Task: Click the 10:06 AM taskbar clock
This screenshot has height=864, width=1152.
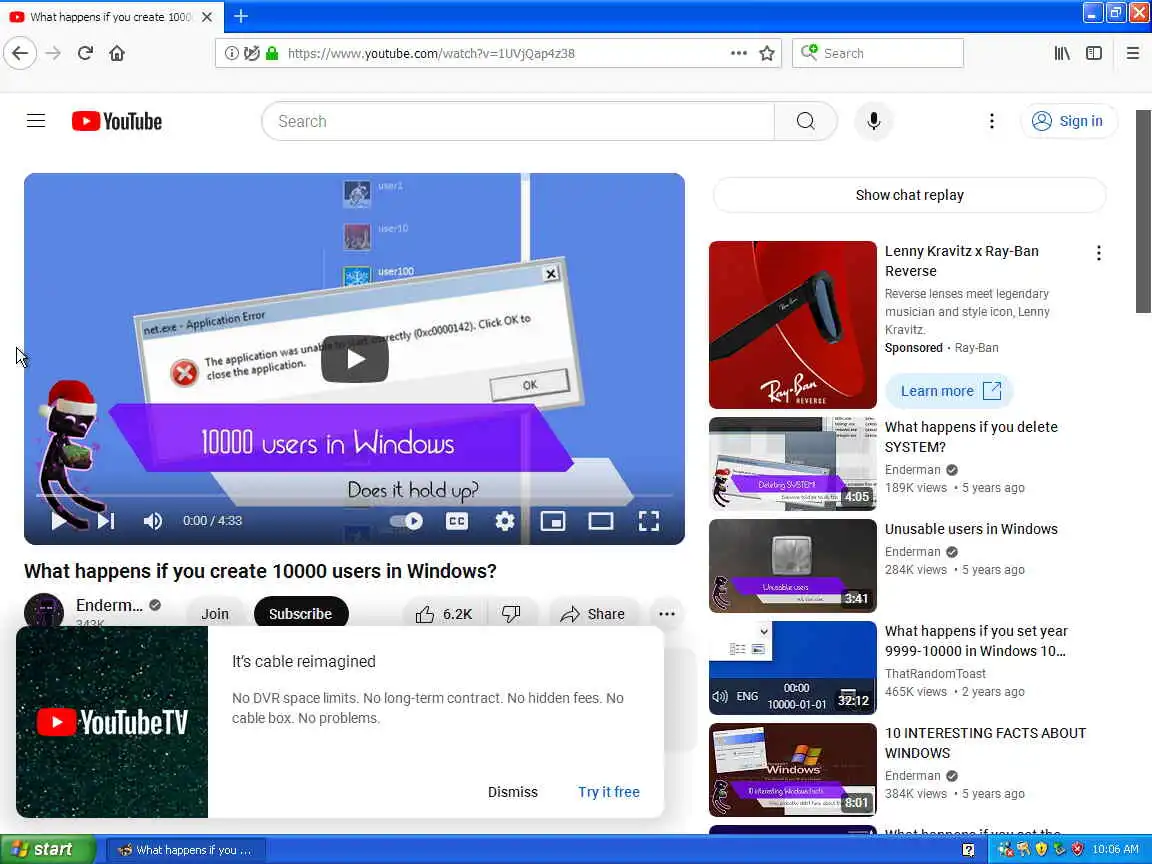Action: 1115,849
